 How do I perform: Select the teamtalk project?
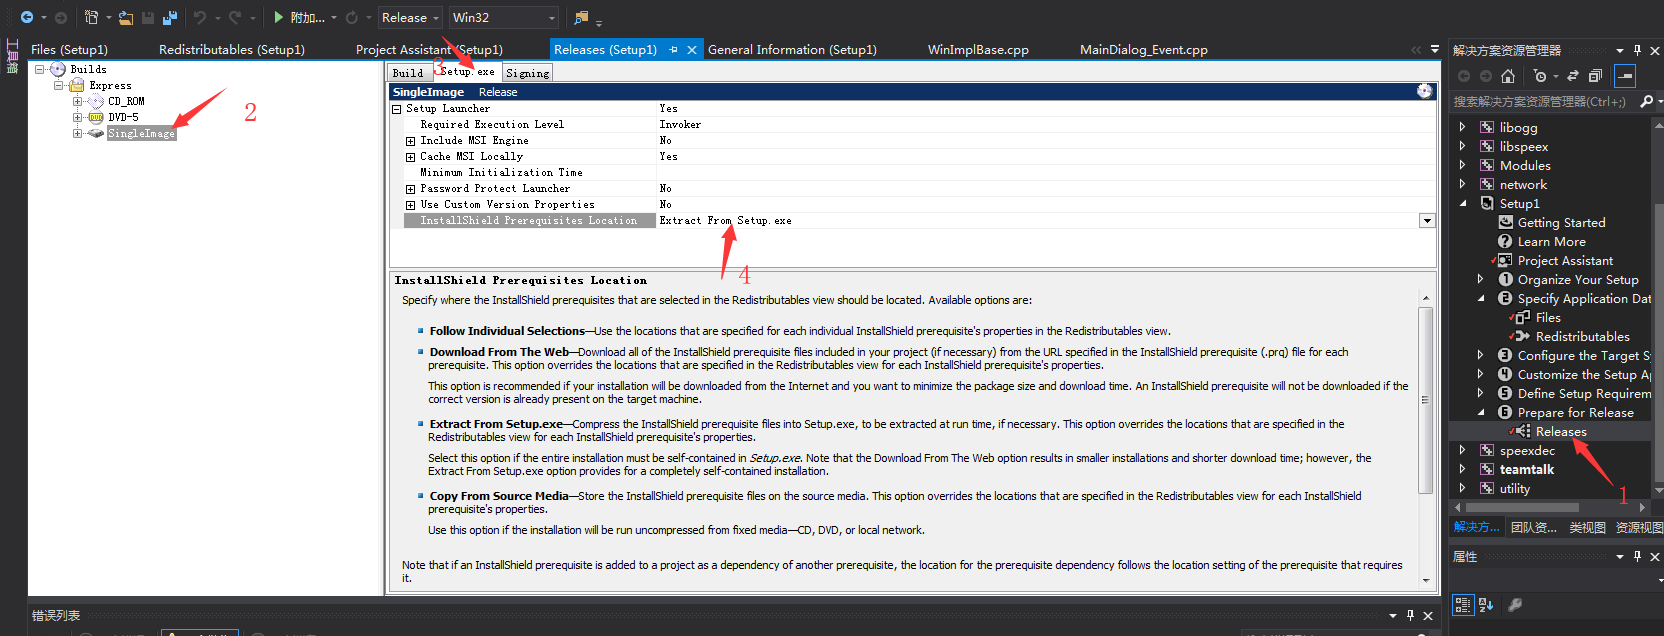[x=1526, y=469]
